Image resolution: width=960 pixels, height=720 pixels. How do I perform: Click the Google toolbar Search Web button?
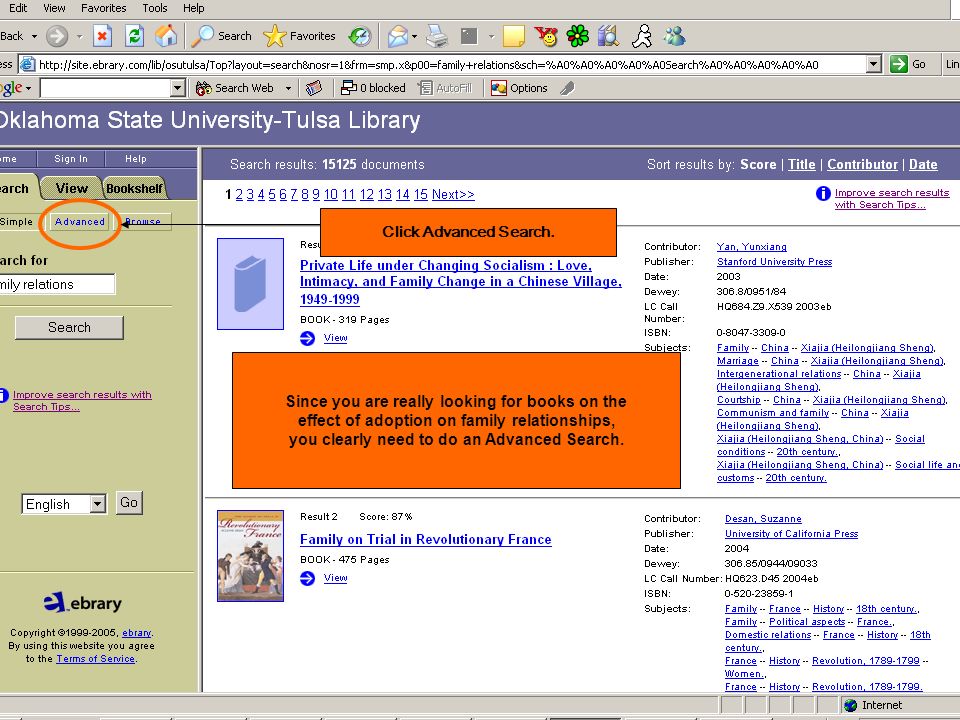(235, 88)
